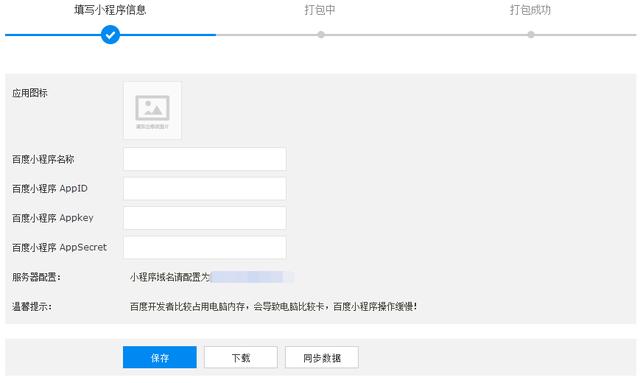Select the 百度小程序 Appkey input field
Screen dimensions: 640x383
(x=204, y=218)
